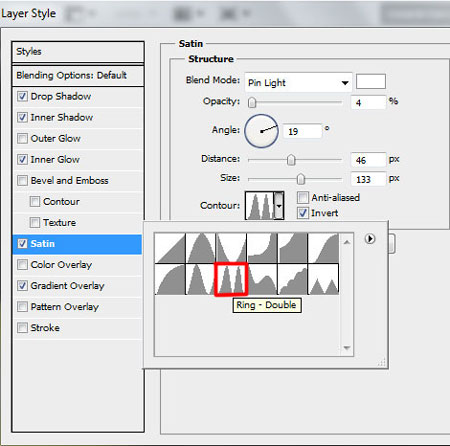Viewport: 450px width, 446px height.
Task: Click the Angle value field showing 19
Action: coord(302,131)
